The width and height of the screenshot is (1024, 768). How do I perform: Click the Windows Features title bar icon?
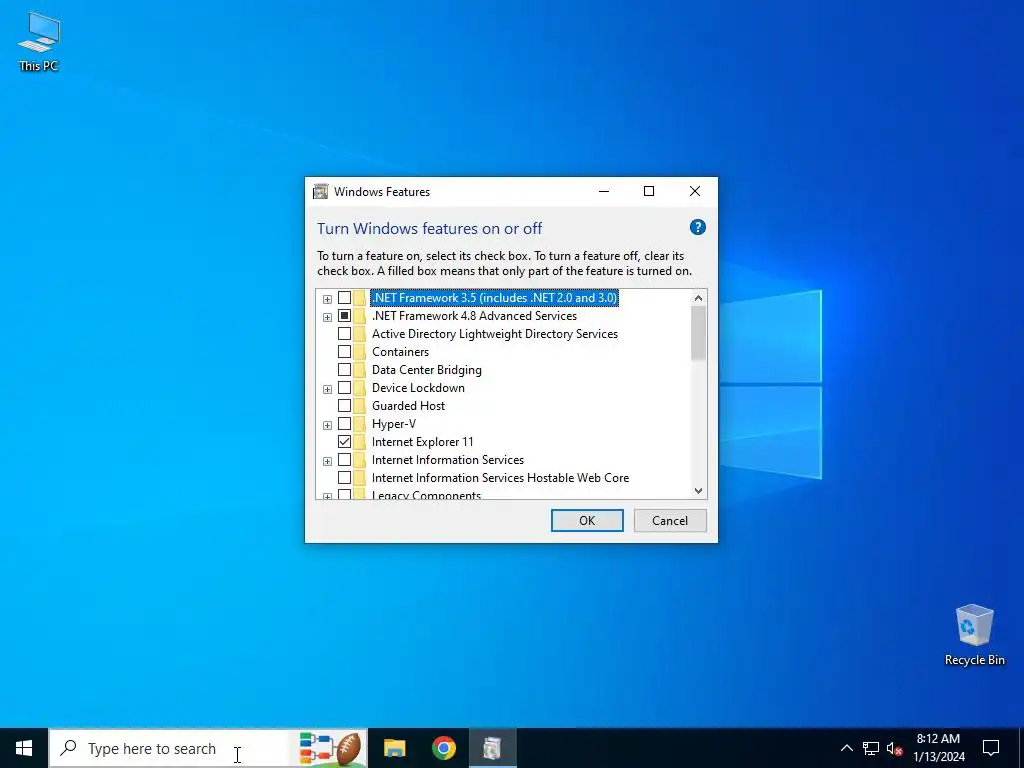click(320, 191)
